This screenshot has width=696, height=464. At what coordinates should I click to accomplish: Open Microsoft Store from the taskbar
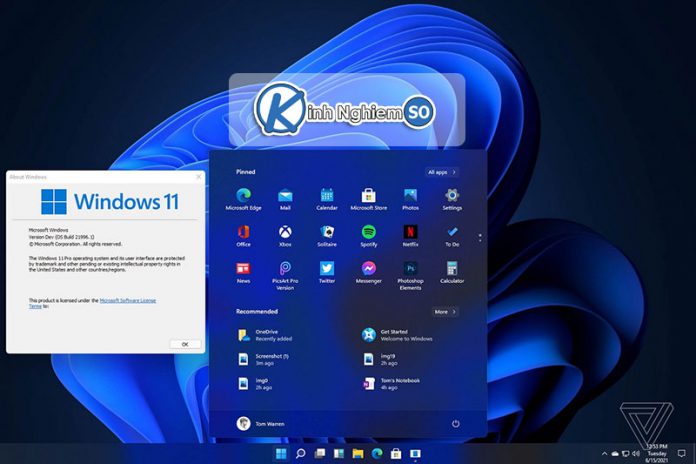(396, 453)
